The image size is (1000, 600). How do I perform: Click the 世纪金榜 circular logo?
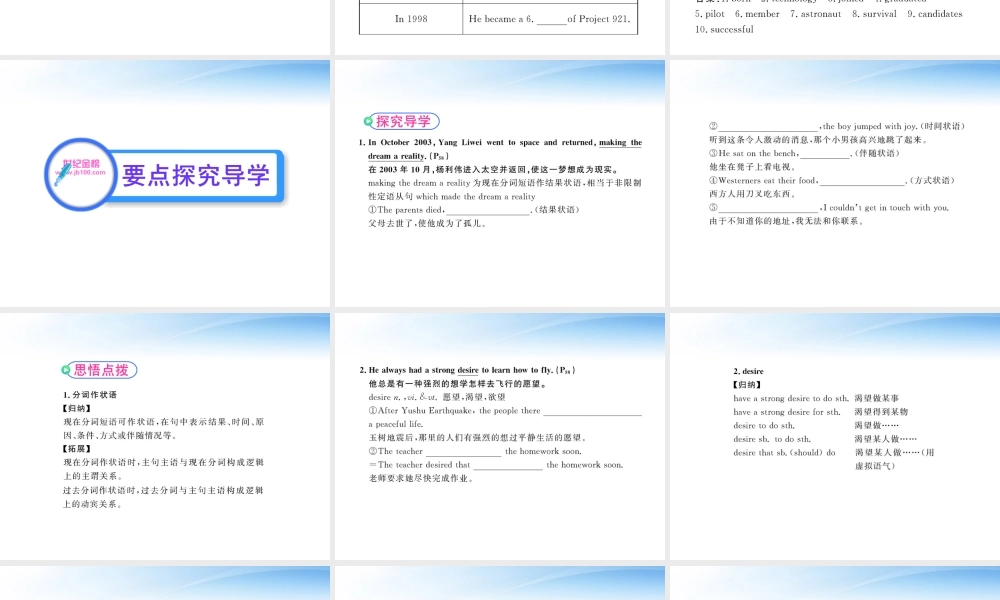tap(80, 174)
